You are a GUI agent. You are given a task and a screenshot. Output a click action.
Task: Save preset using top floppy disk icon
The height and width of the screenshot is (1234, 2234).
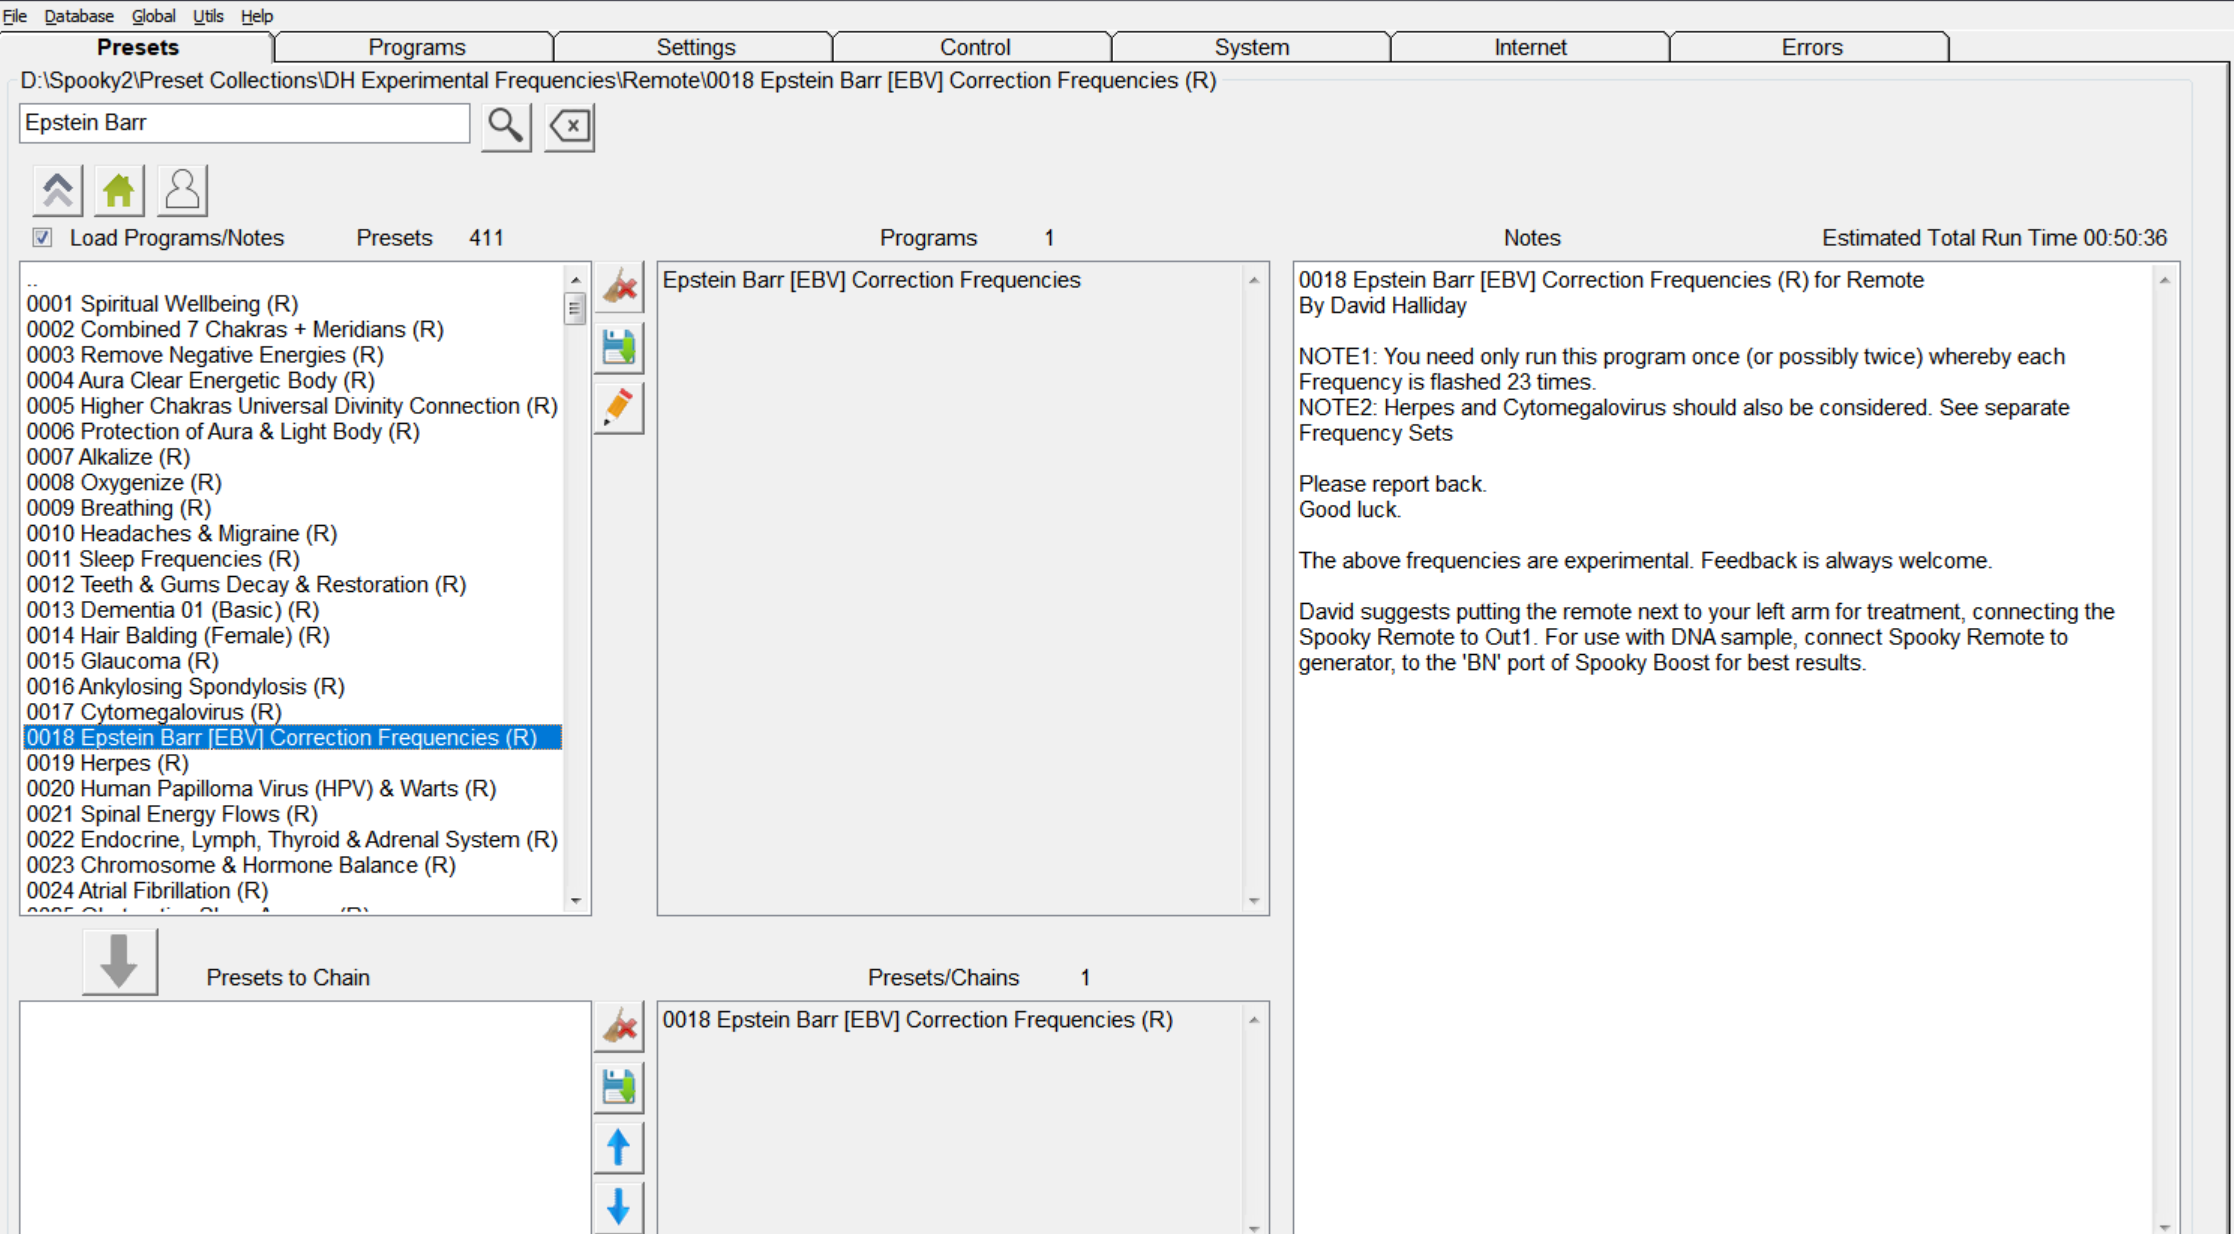619,348
